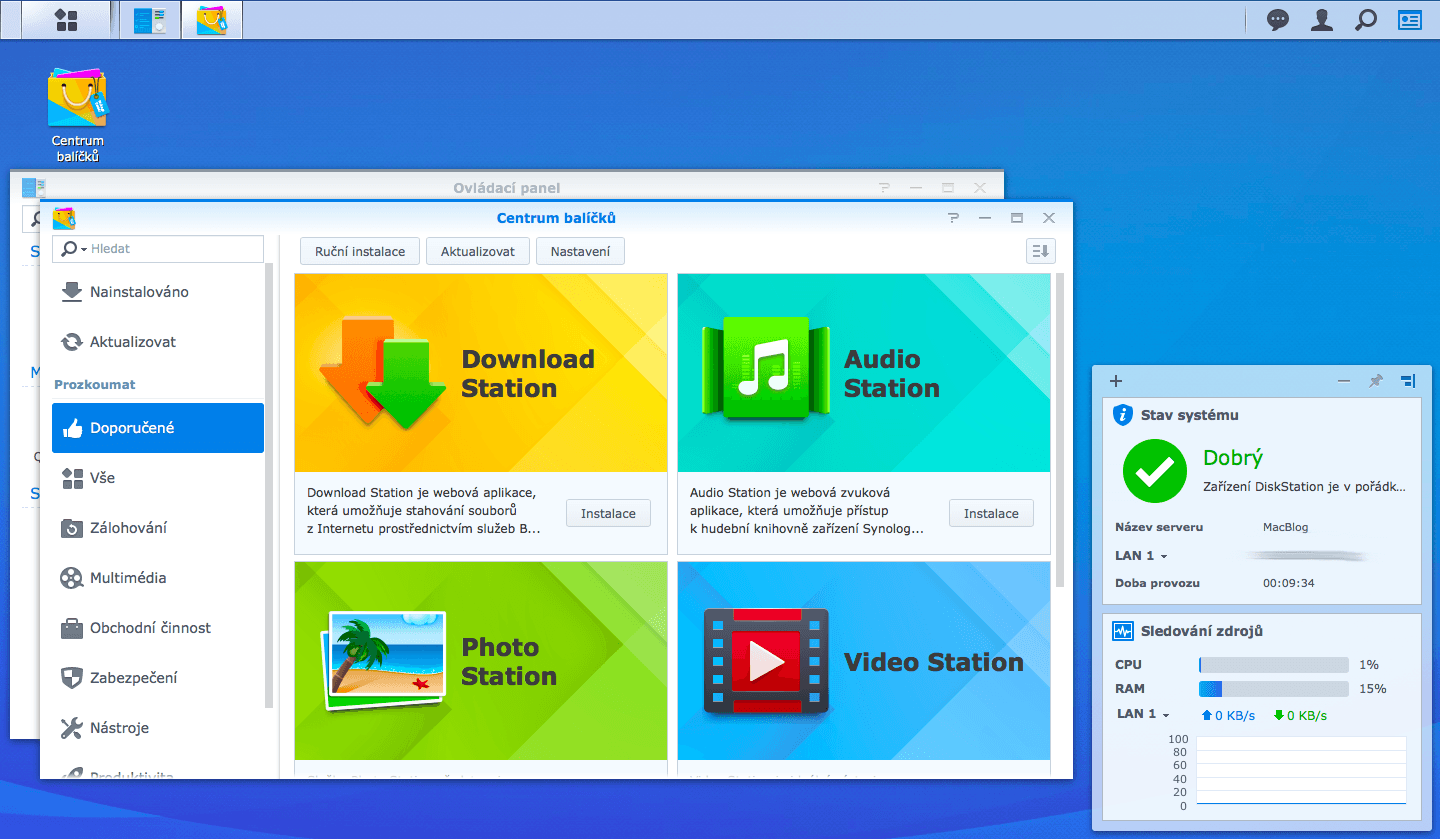Click Ovládací panel window title bar
This screenshot has height=839, width=1440.
point(506,187)
